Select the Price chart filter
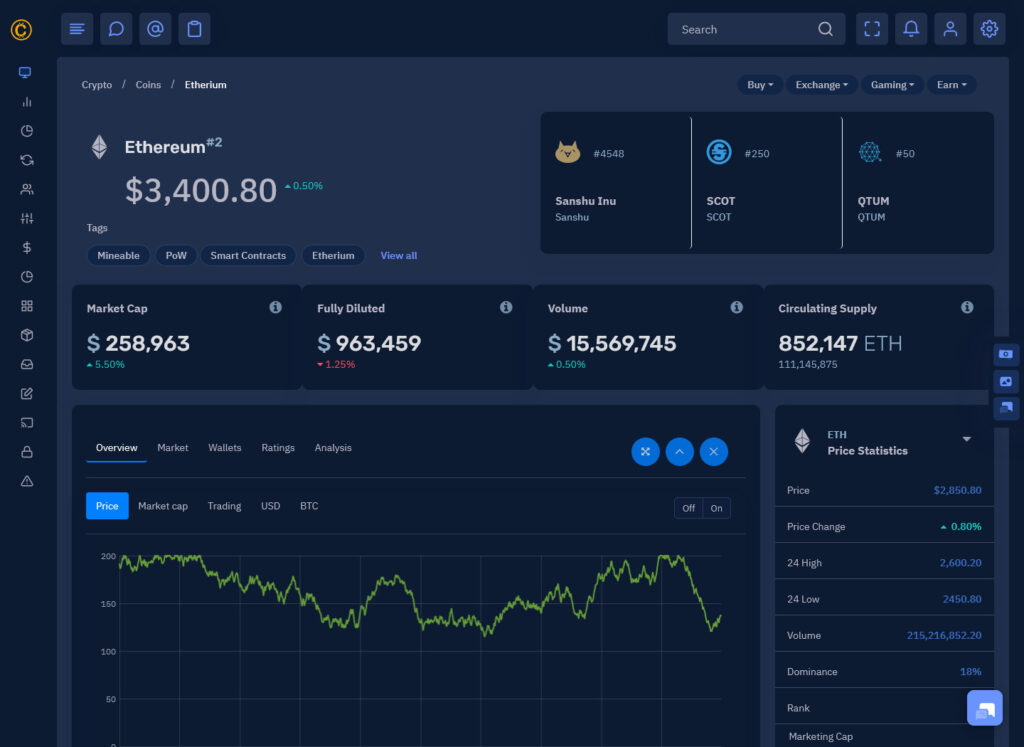 click(107, 506)
